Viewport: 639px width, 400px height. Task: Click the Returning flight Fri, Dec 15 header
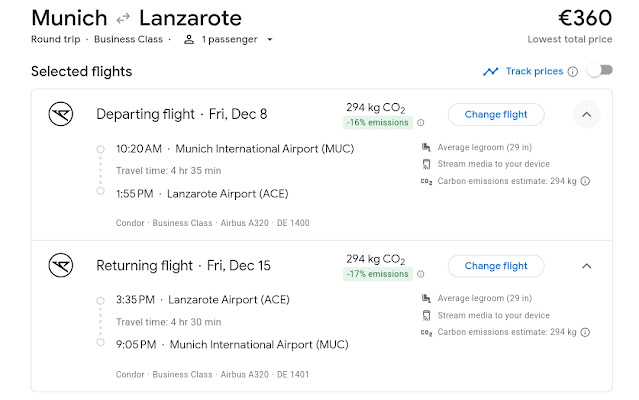click(x=183, y=266)
